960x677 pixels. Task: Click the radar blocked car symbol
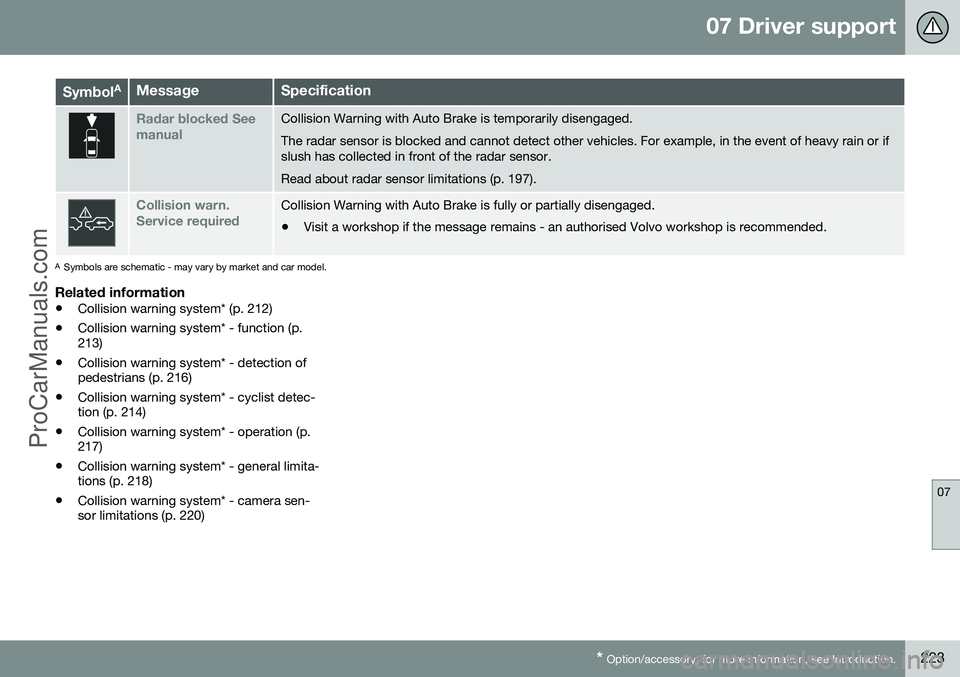pos(91,136)
